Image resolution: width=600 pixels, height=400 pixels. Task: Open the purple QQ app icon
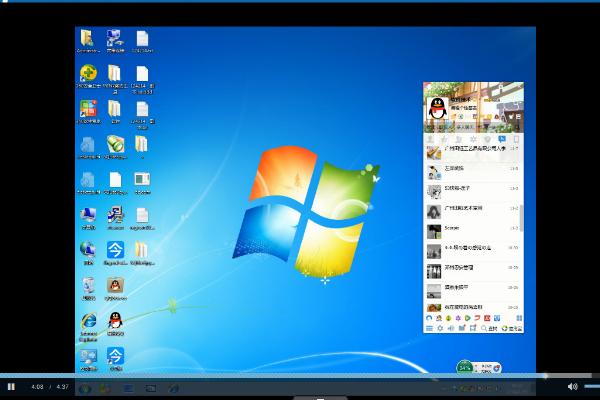click(x=458, y=318)
